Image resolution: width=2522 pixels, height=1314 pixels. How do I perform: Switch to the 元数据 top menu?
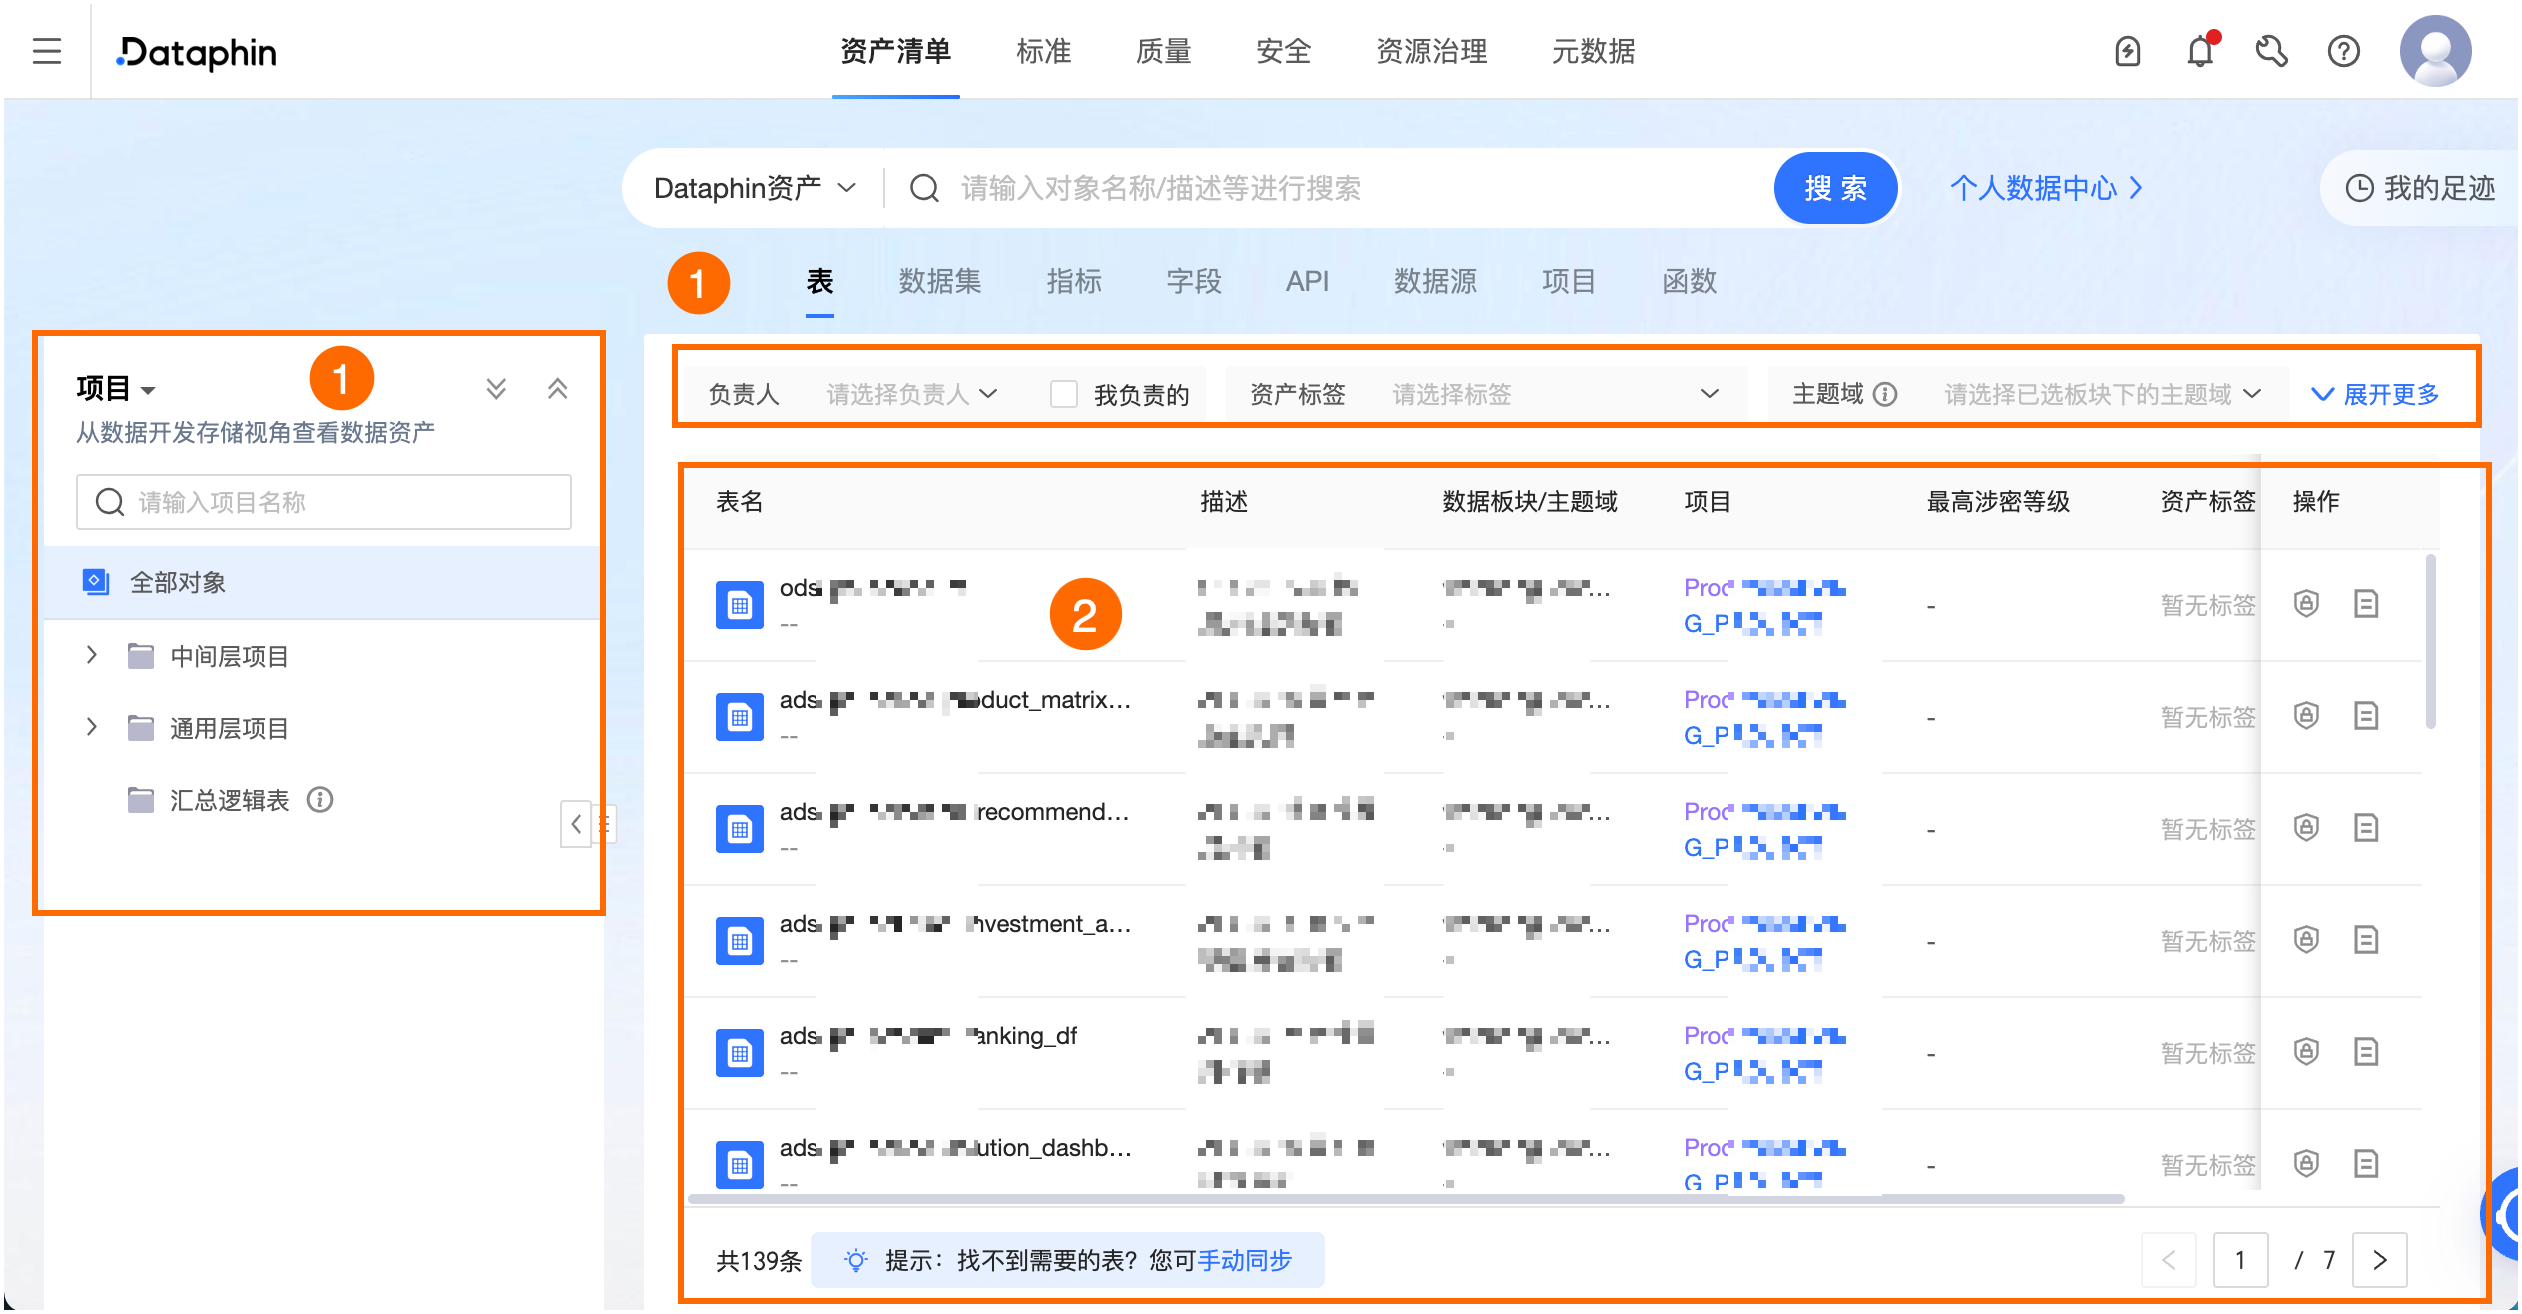point(1594,51)
